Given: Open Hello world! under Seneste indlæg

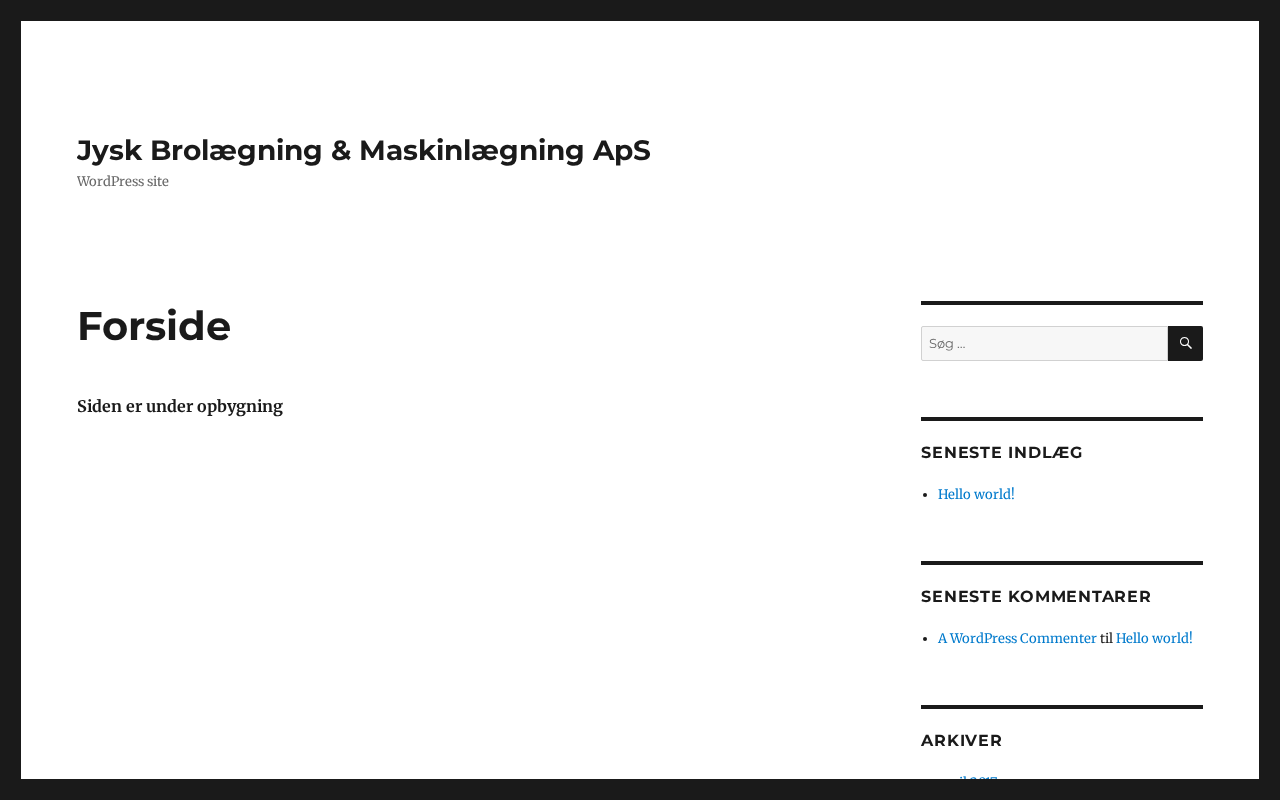Looking at the screenshot, I should (x=976, y=494).
